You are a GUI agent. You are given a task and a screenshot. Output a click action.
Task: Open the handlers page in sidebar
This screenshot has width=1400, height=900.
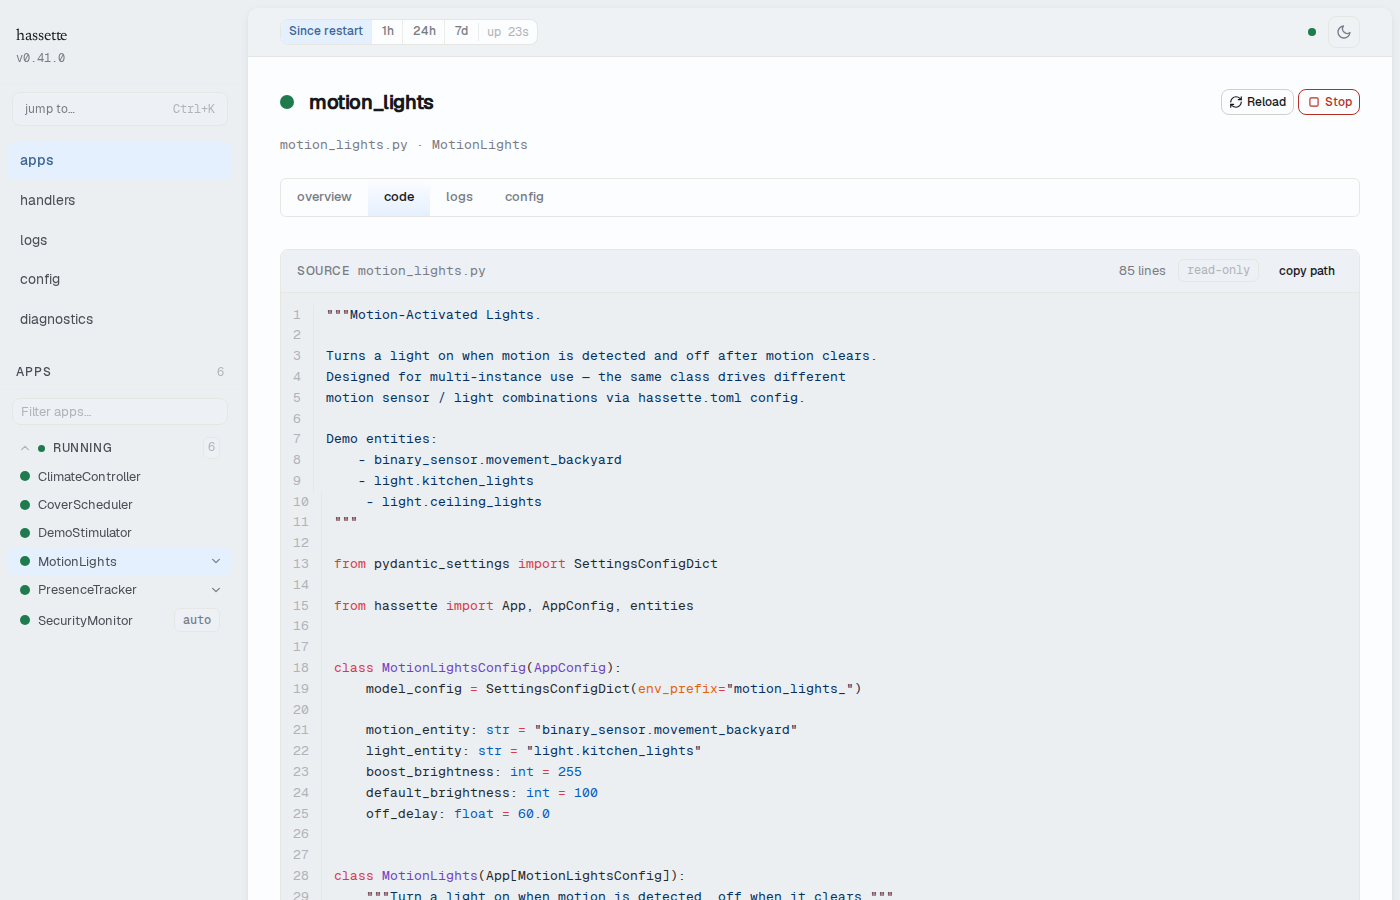click(x=120, y=200)
